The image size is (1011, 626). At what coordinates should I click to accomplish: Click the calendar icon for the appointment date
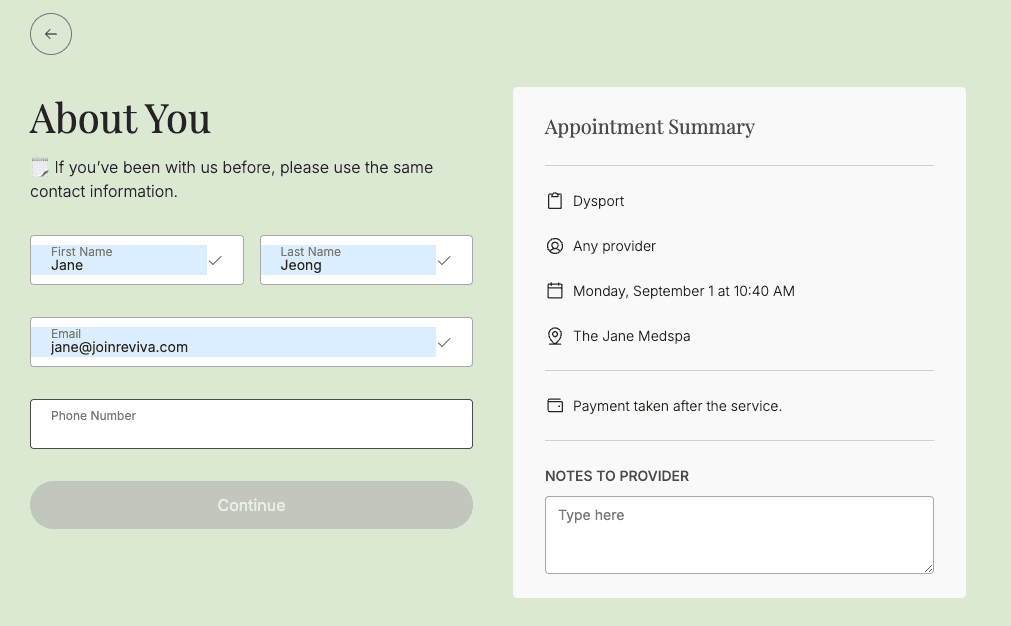555,290
